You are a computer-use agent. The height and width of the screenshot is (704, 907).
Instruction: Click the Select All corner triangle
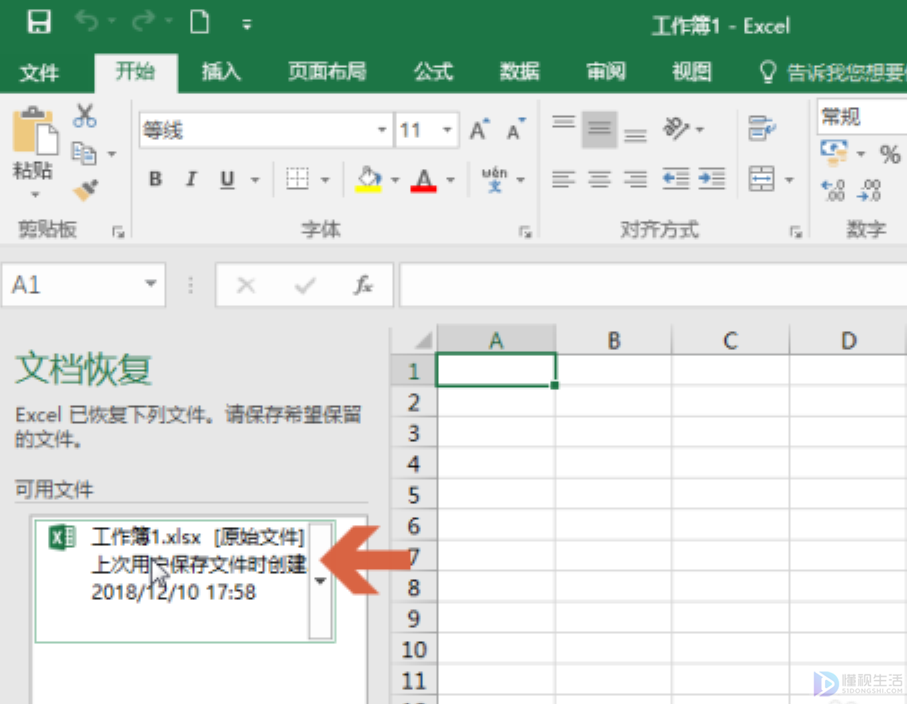[x=422, y=340]
